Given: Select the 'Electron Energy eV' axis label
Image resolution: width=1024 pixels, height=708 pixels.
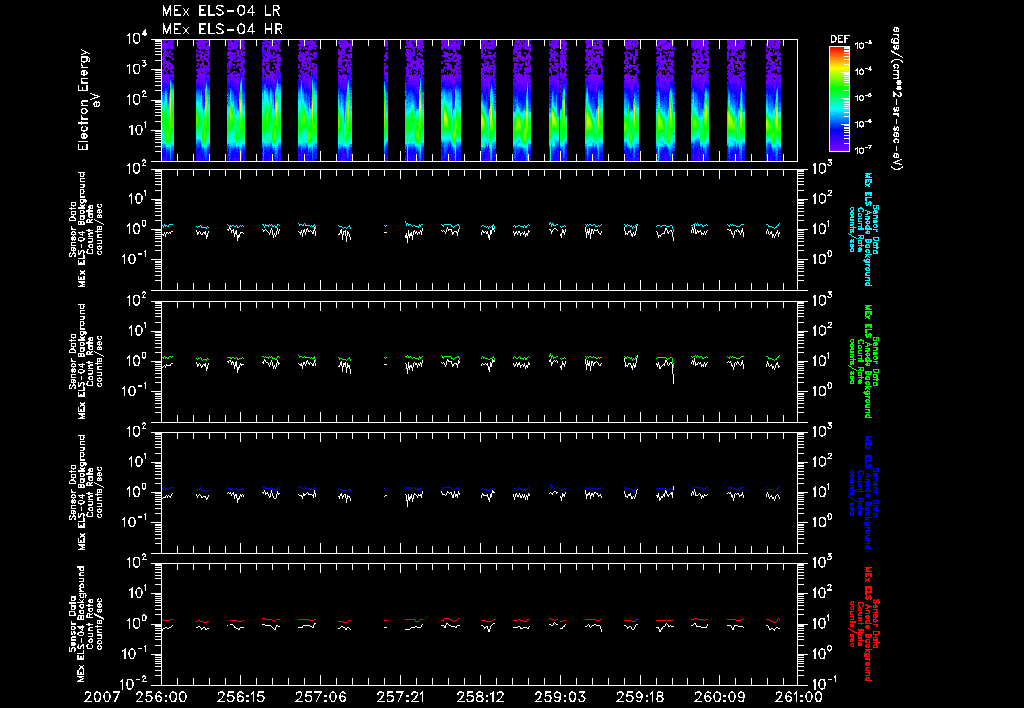Looking at the screenshot, I should pos(88,100).
